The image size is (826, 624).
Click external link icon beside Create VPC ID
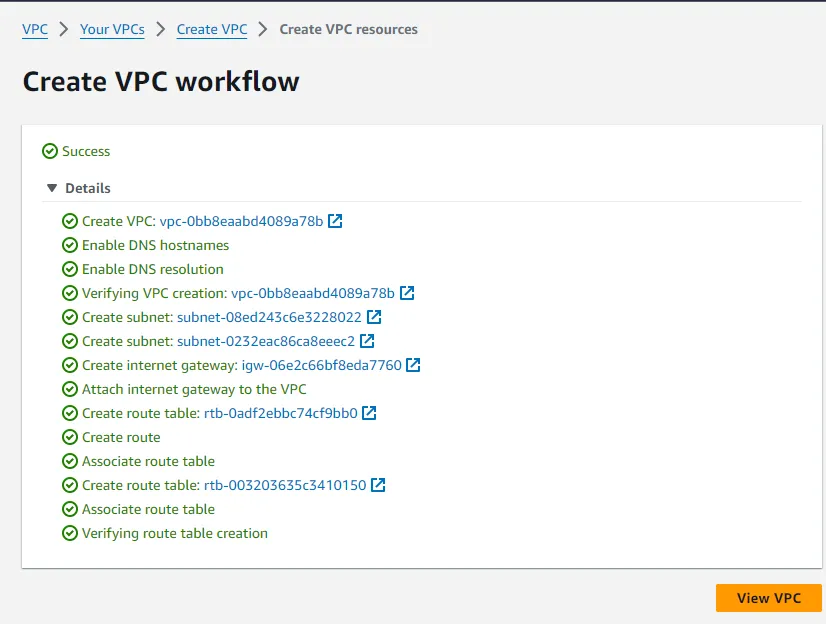[336, 221]
